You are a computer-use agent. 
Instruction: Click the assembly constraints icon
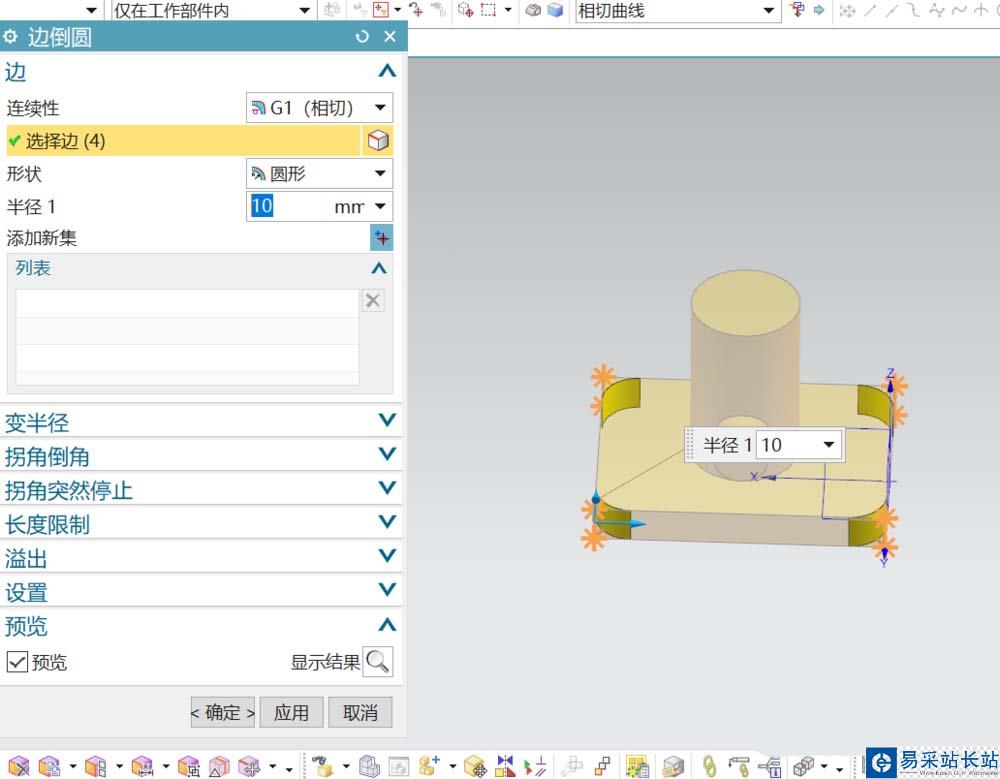536,765
